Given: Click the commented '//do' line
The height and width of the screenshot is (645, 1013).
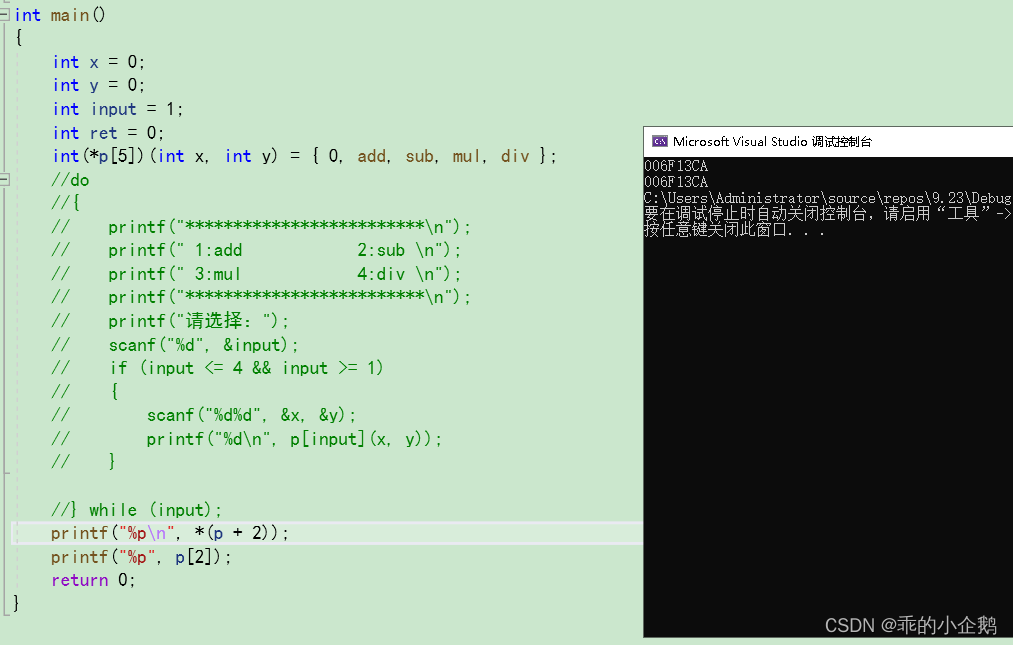Looking at the screenshot, I should 70,180.
